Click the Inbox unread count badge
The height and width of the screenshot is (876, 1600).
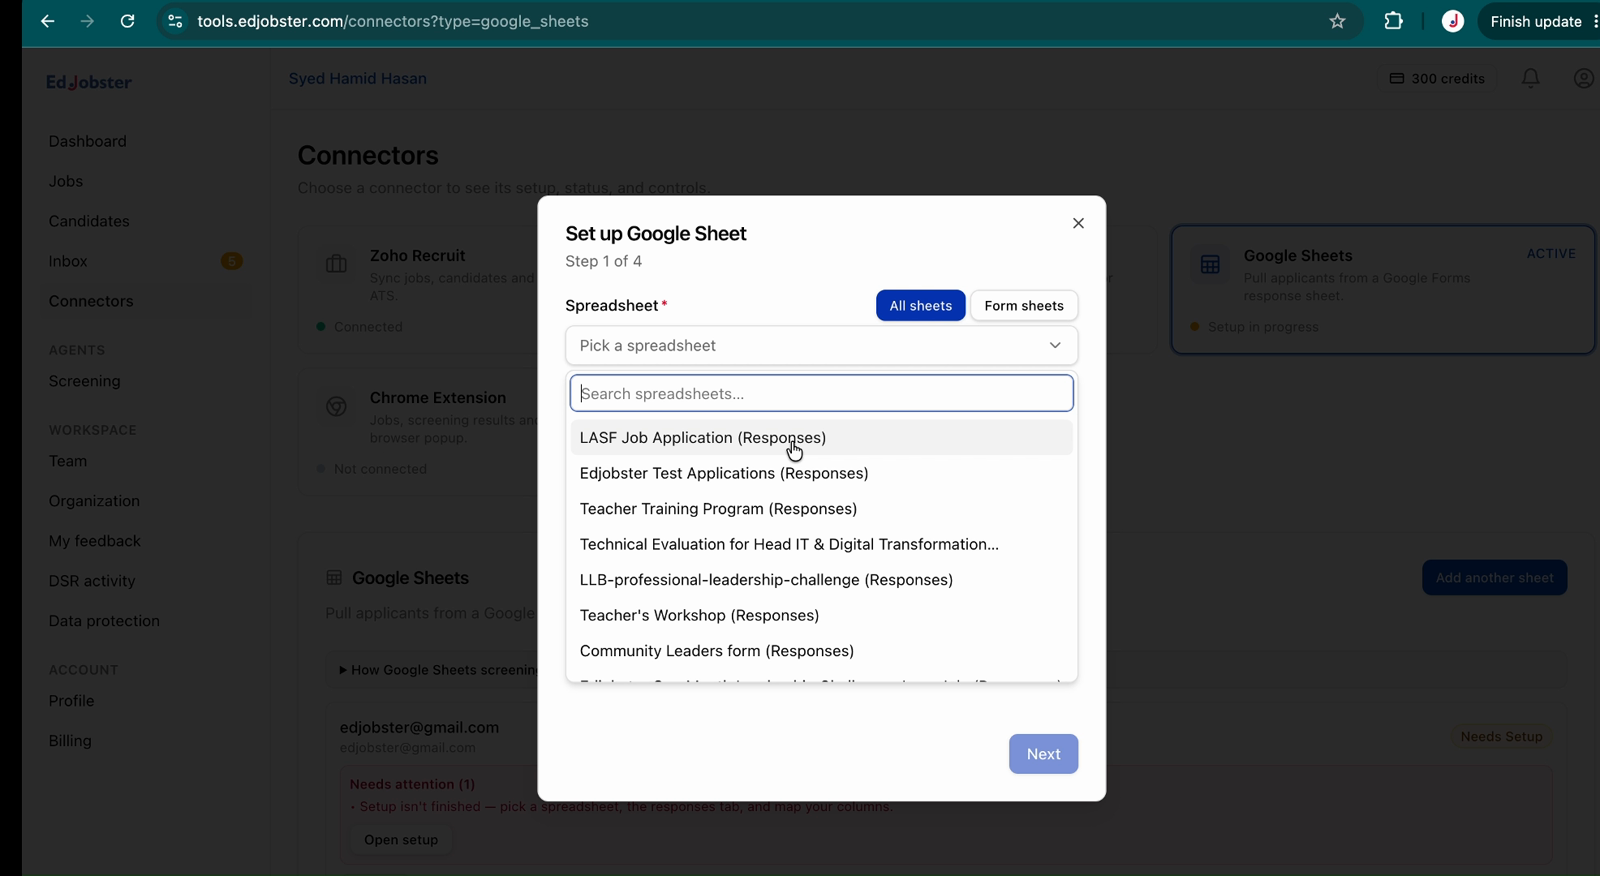click(231, 261)
